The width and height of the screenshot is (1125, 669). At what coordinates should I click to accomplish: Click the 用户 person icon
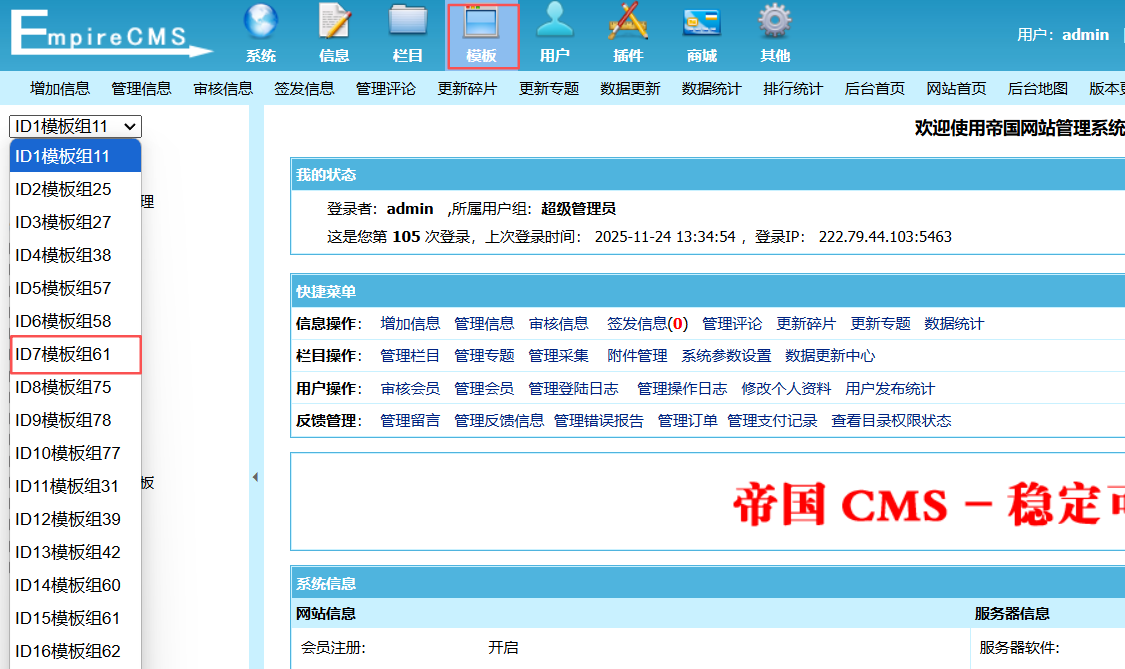coord(555,24)
